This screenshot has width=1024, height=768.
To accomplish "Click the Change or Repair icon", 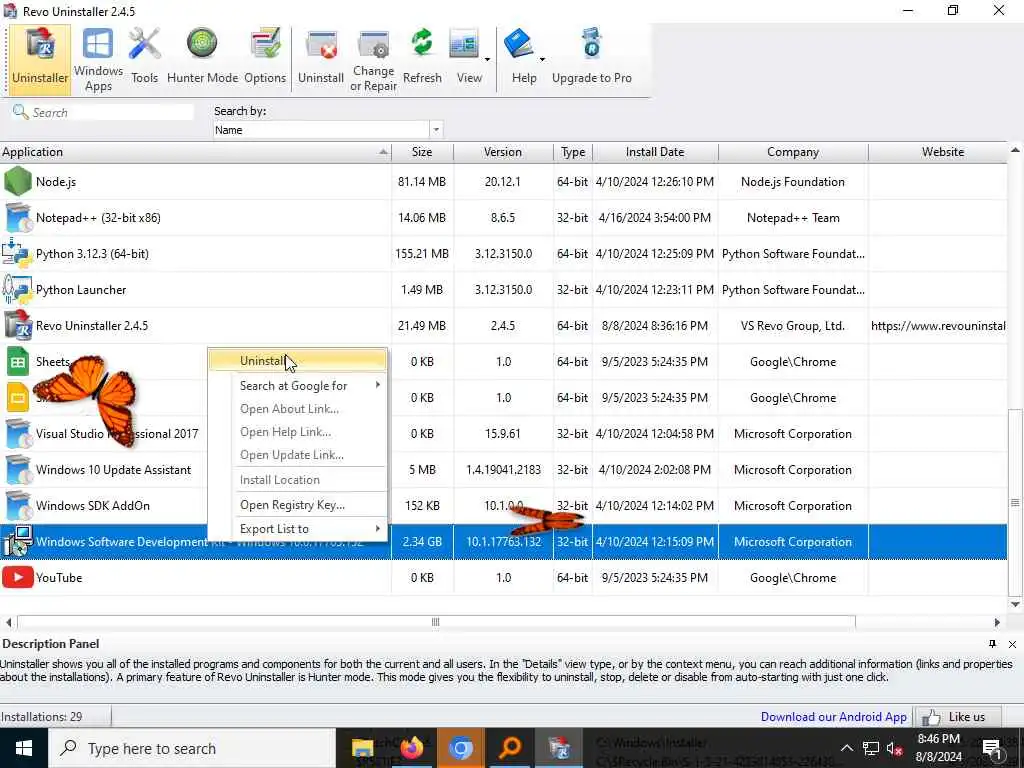I will point(374,59).
